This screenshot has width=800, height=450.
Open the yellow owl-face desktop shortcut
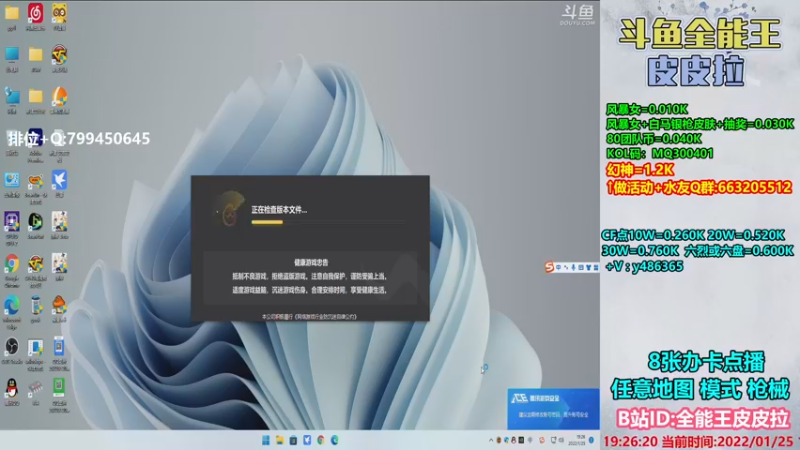coord(59,14)
